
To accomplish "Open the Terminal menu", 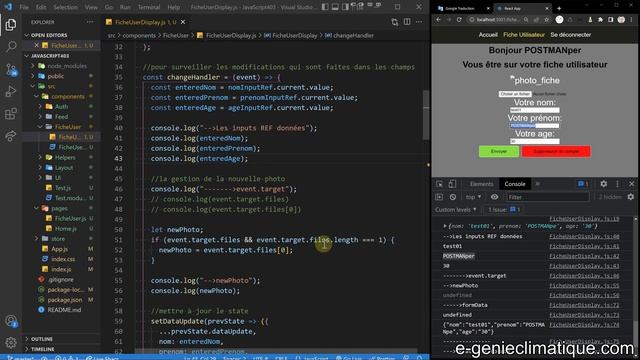I will tap(149, 7).
